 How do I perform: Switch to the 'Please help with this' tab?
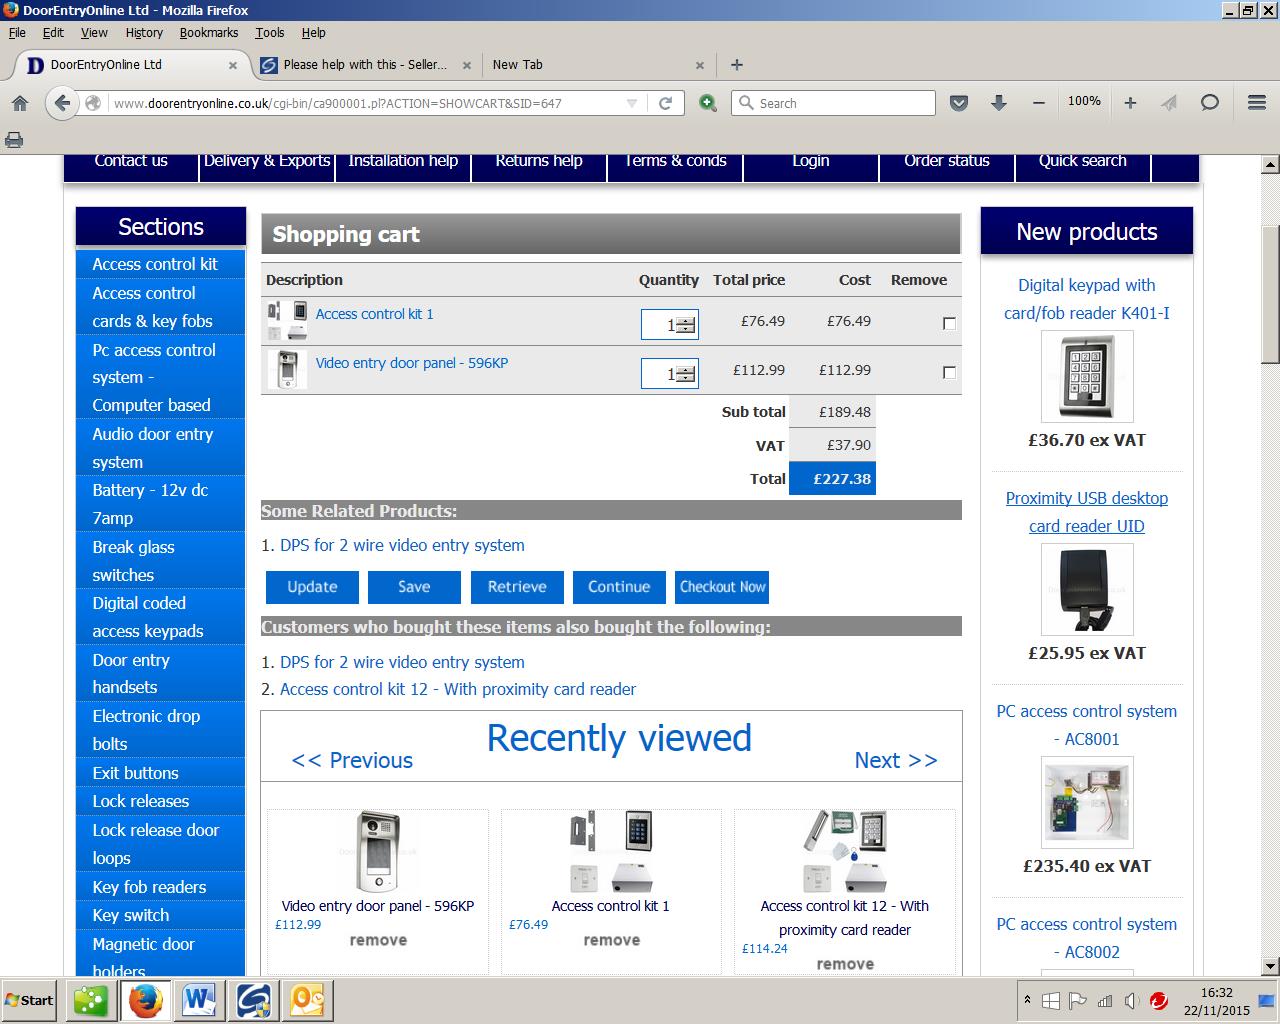pos(365,64)
